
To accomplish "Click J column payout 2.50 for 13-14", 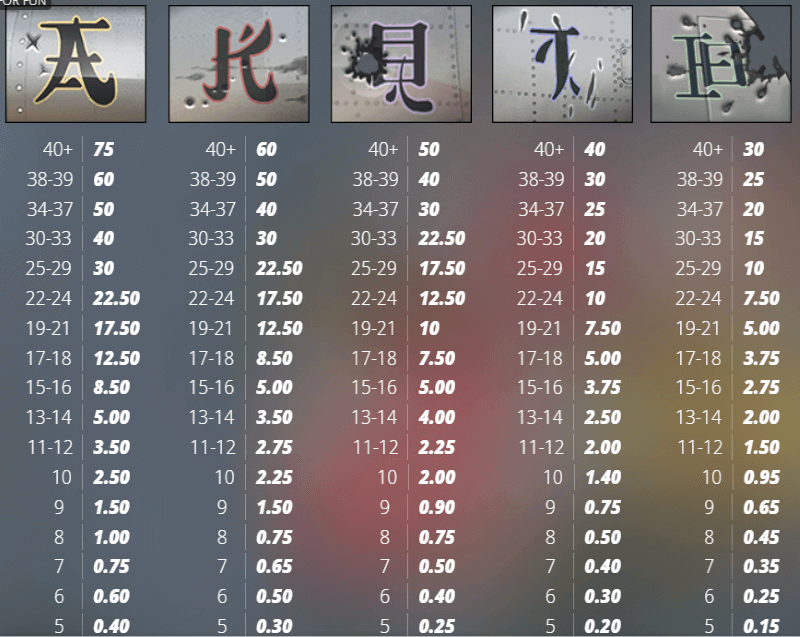I will (603, 418).
